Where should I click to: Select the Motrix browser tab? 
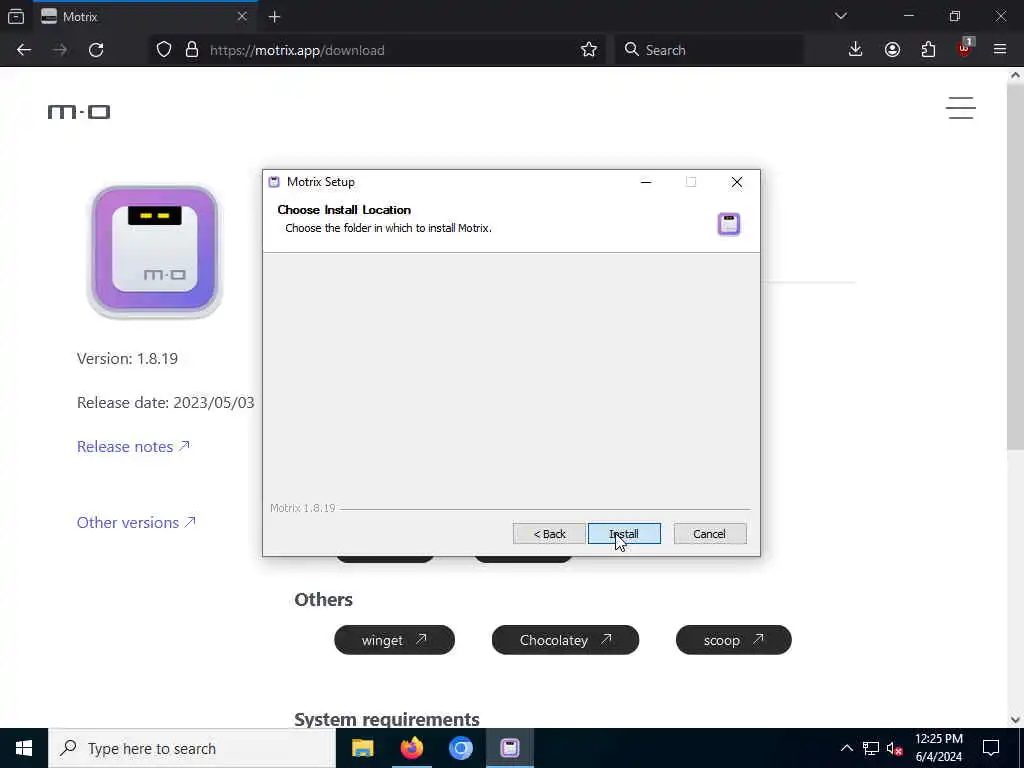(144, 16)
